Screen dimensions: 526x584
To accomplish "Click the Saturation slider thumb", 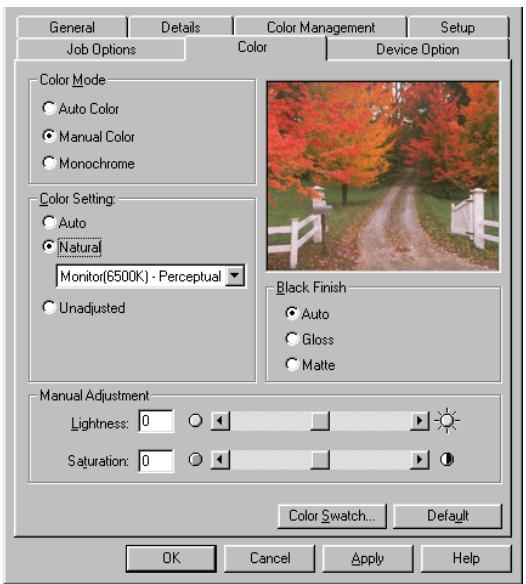I will tap(320, 460).
